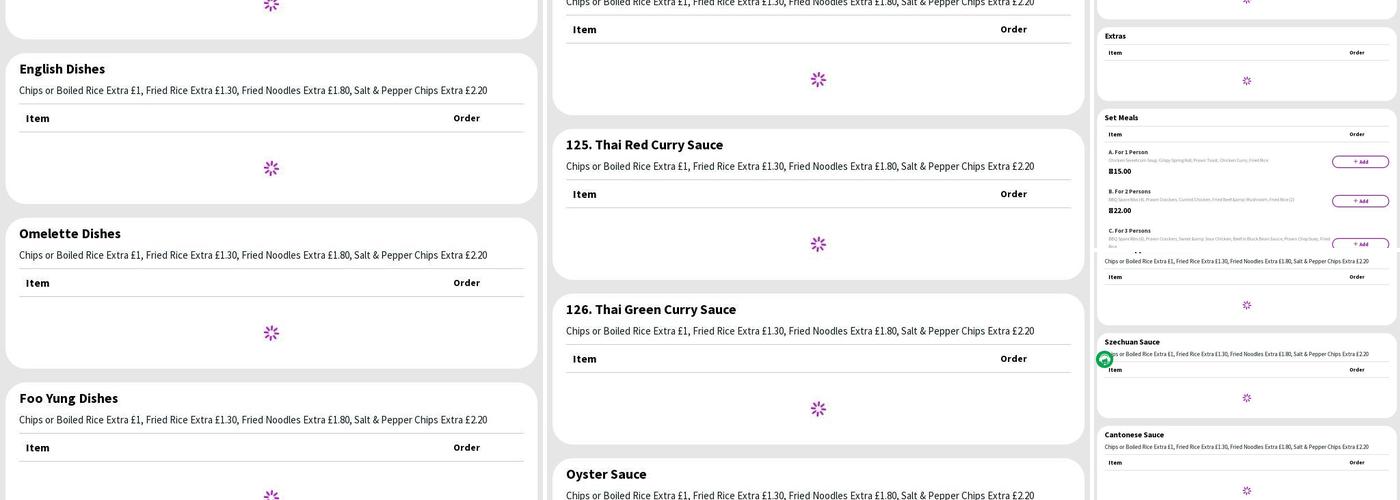Click the 125. Thai Red Curry Sauce title
The image size is (1400, 500).
coord(644,145)
